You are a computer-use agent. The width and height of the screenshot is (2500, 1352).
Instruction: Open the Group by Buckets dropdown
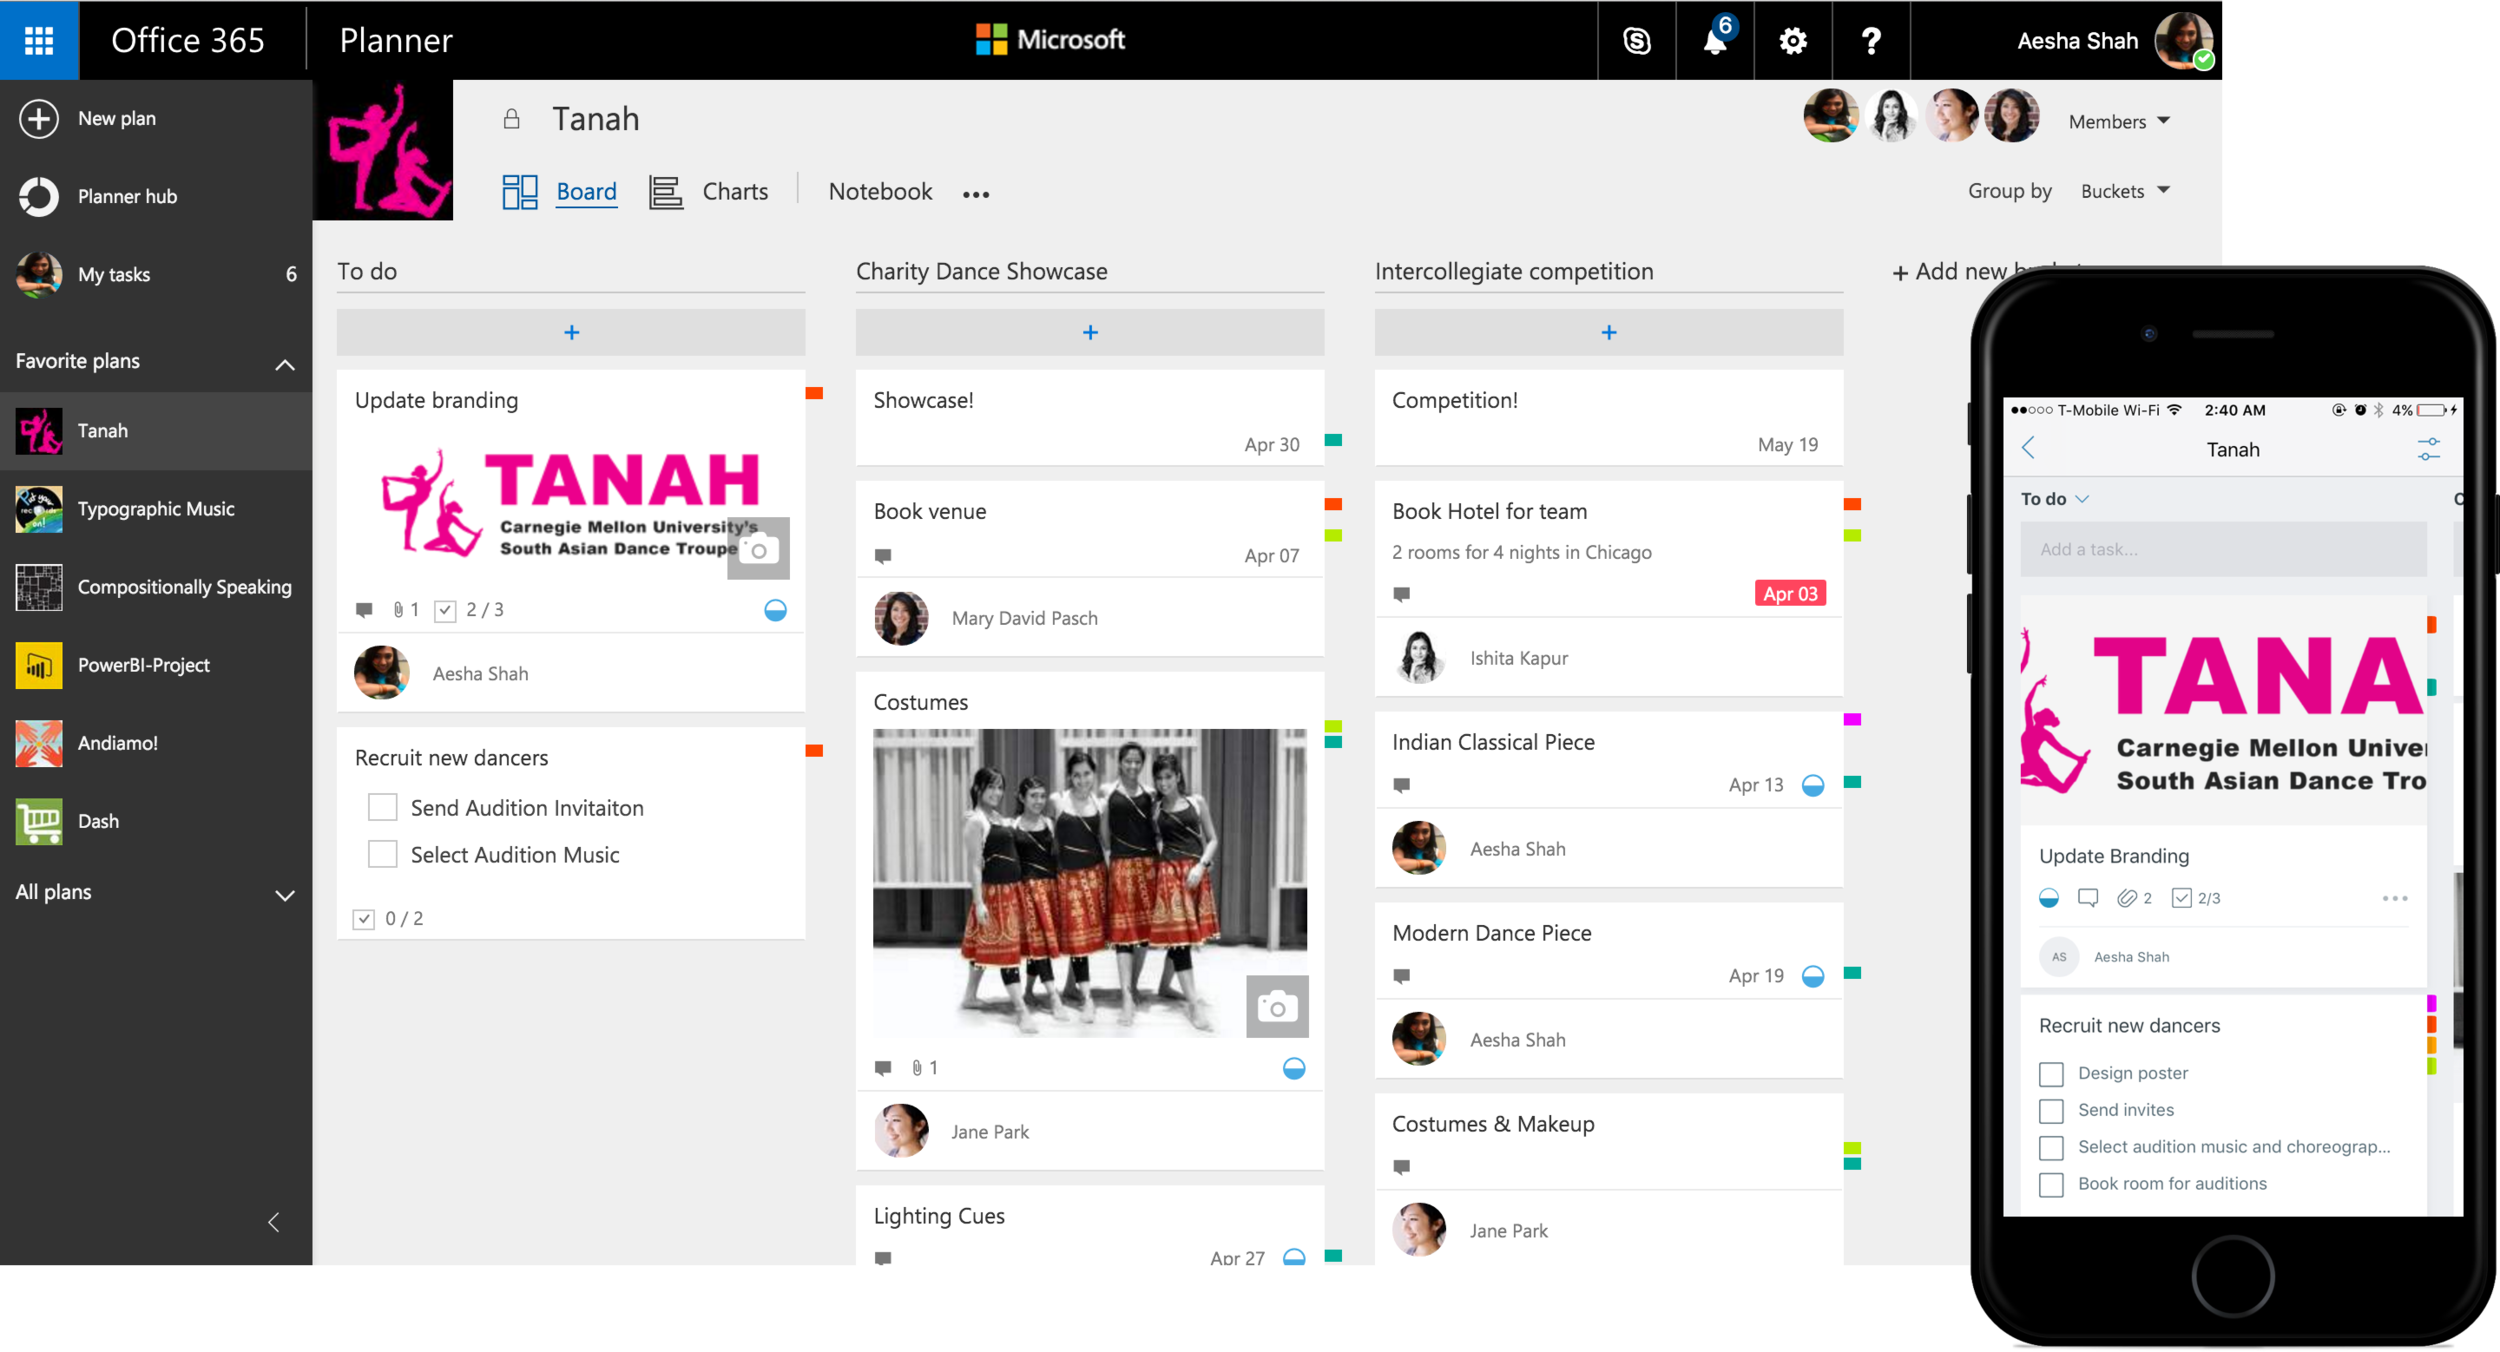click(2124, 191)
